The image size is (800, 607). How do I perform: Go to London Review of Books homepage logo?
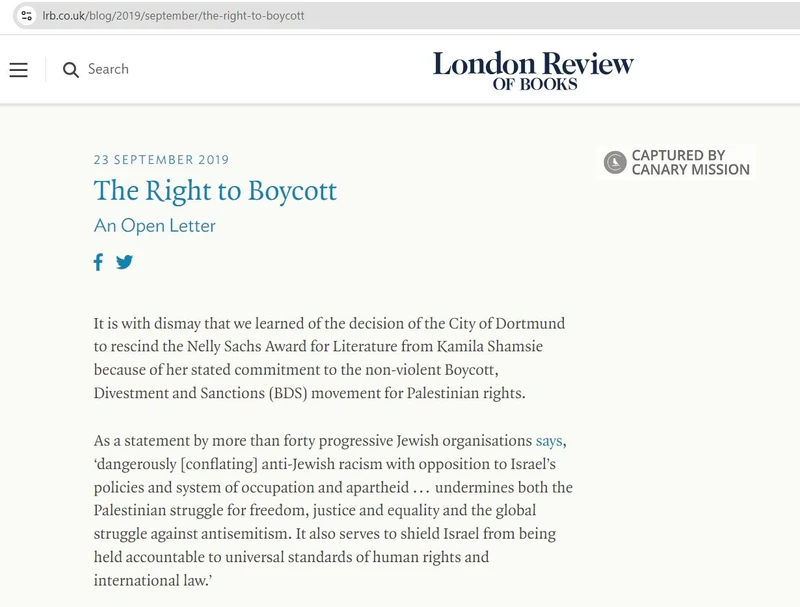click(533, 70)
